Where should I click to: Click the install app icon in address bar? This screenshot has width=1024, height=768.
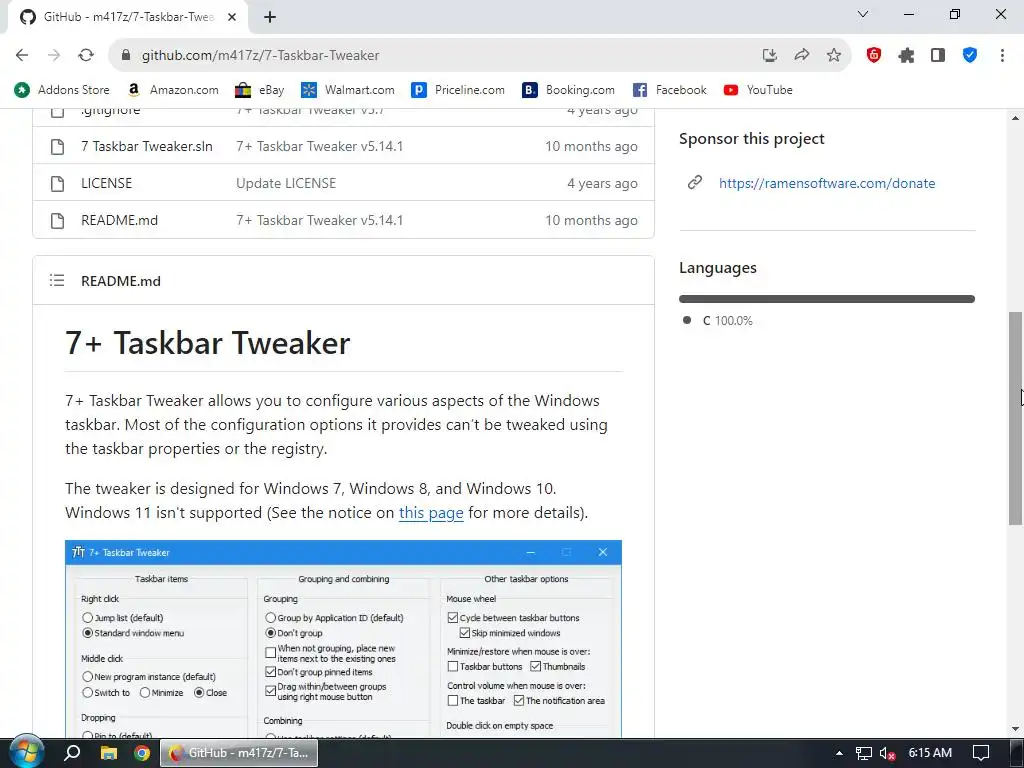pos(770,56)
